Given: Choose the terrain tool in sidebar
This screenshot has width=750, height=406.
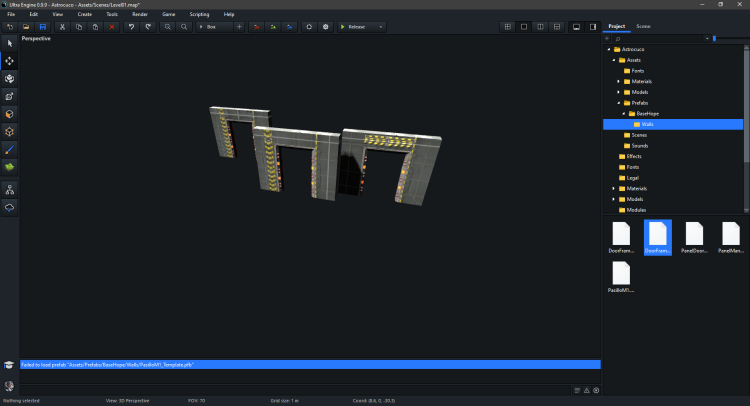Looking at the screenshot, I should point(9,166).
